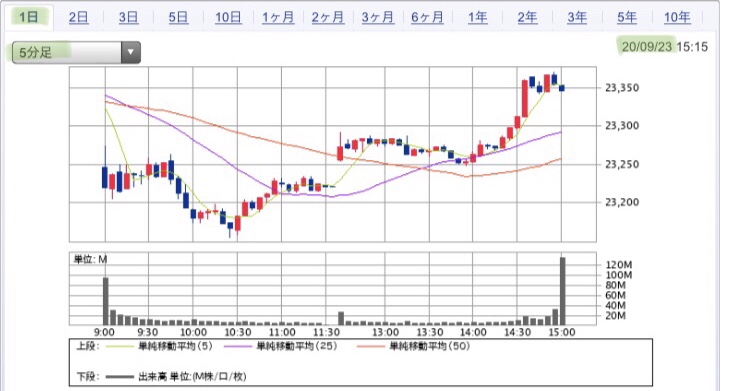View the 3年 chart period
This screenshot has height=391, width=731.
pos(577,18)
